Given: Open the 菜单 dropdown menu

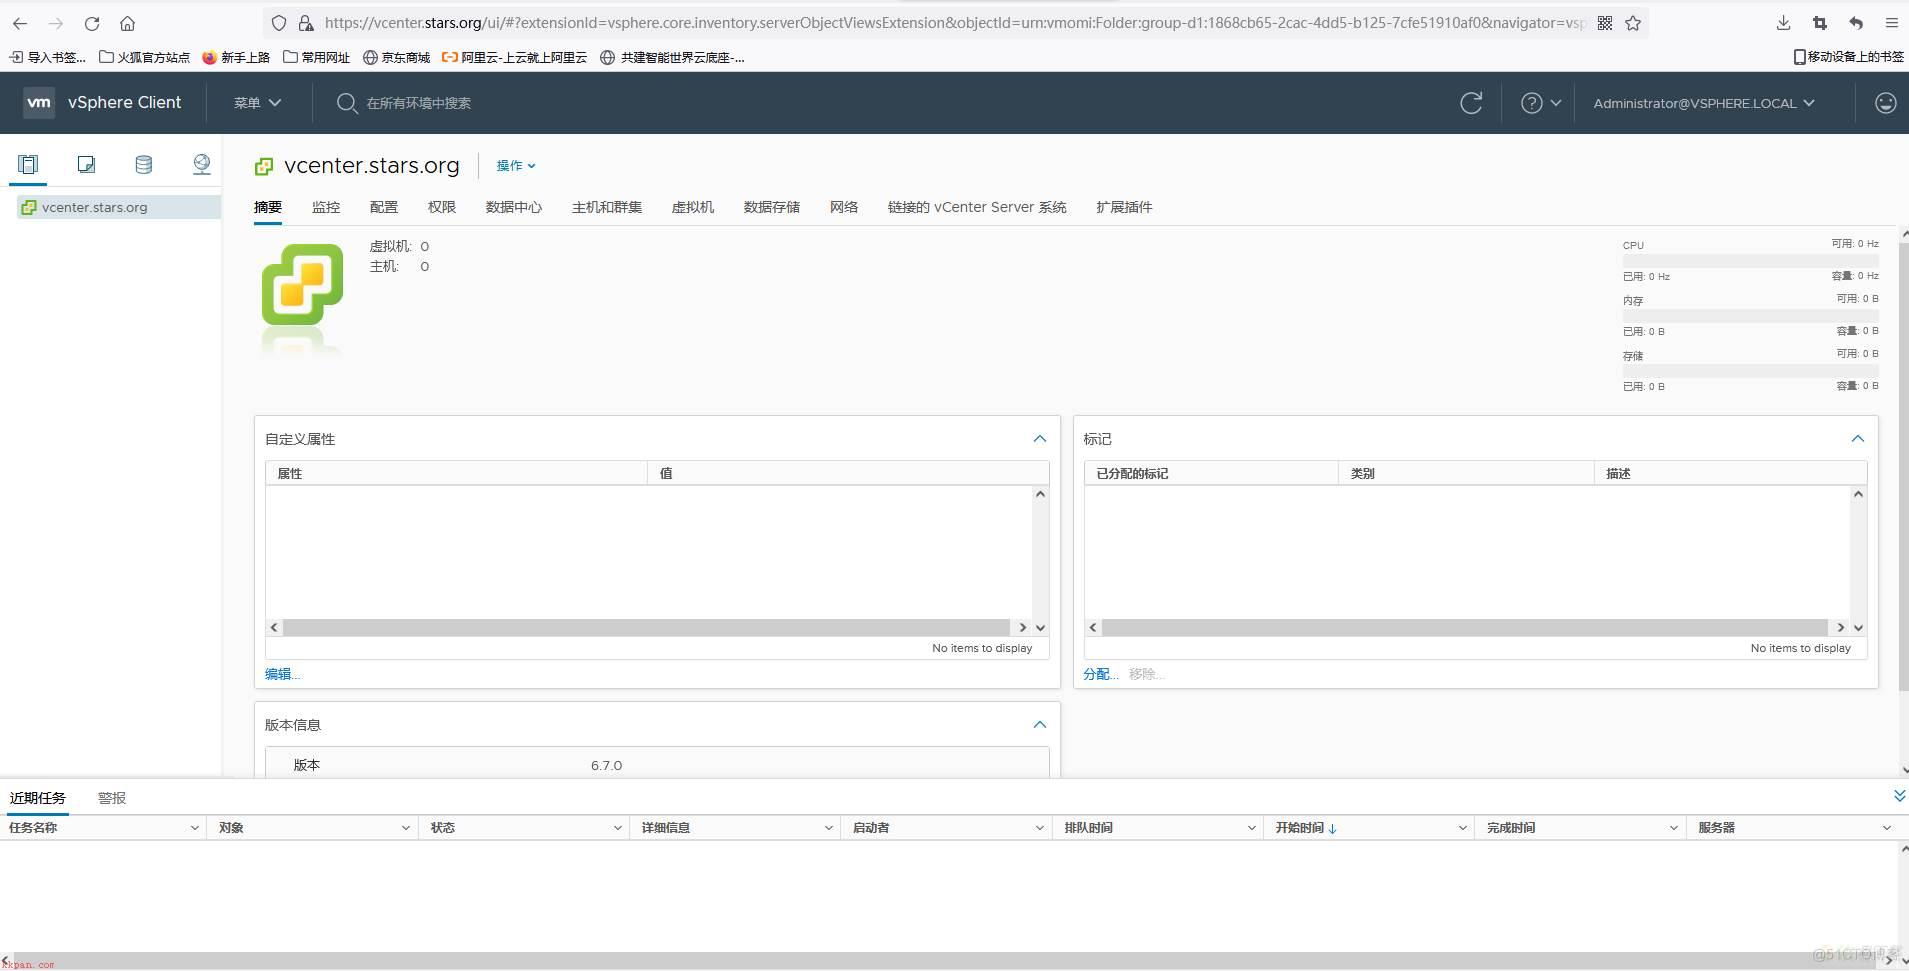Looking at the screenshot, I should (257, 103).
